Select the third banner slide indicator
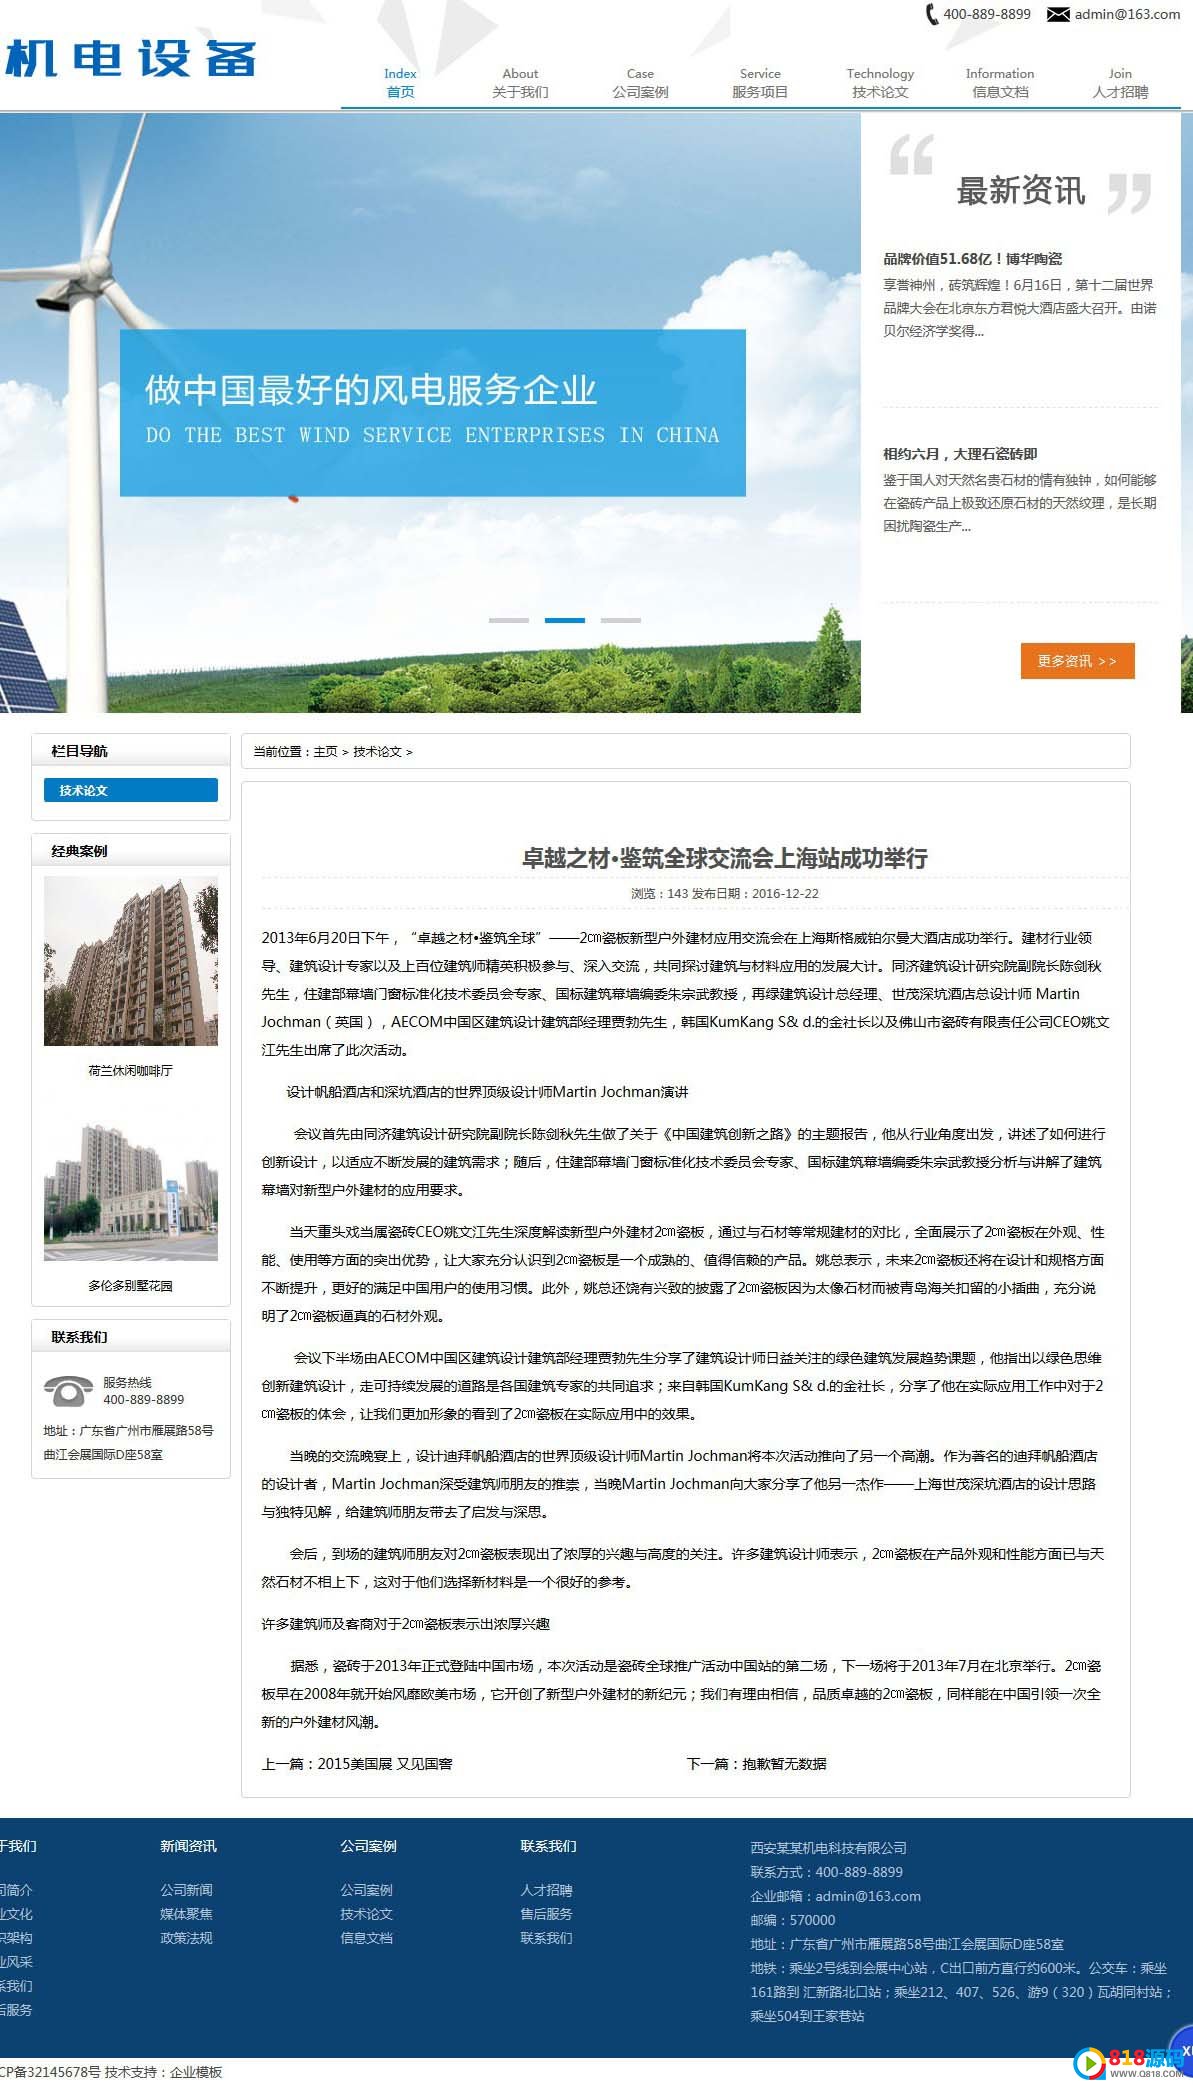Screen dimensions: 1193x2085 tap(621, 620)
